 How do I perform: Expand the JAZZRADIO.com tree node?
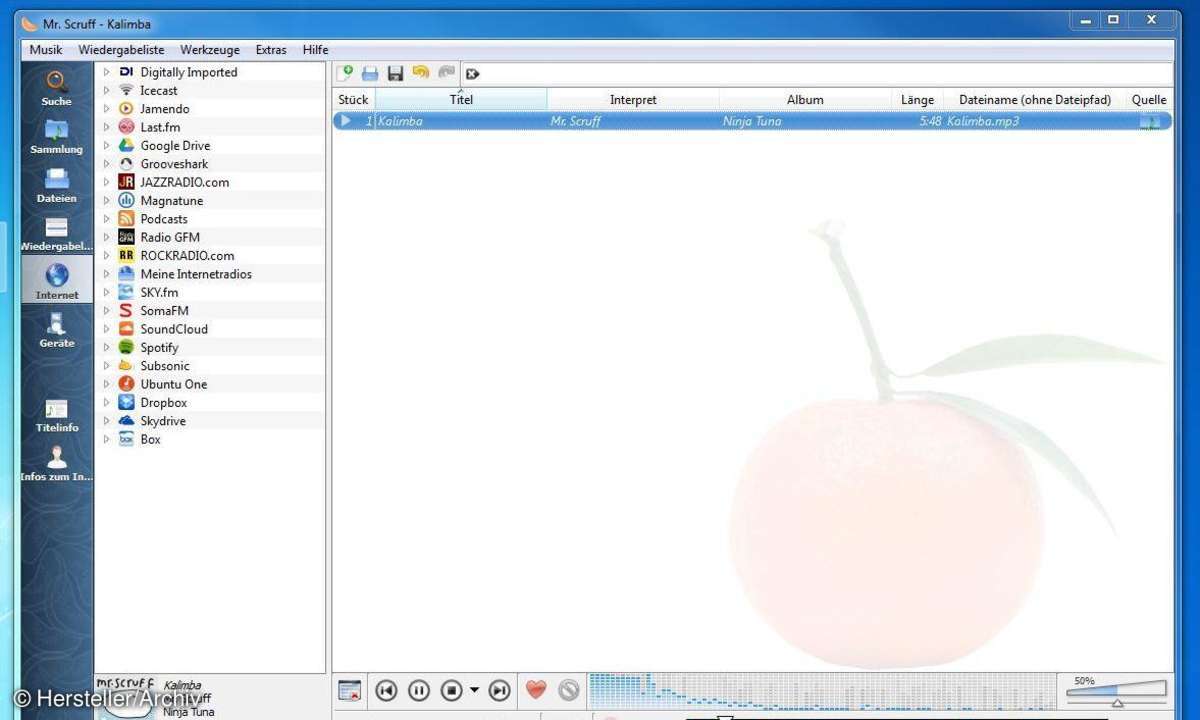point(106,182)
